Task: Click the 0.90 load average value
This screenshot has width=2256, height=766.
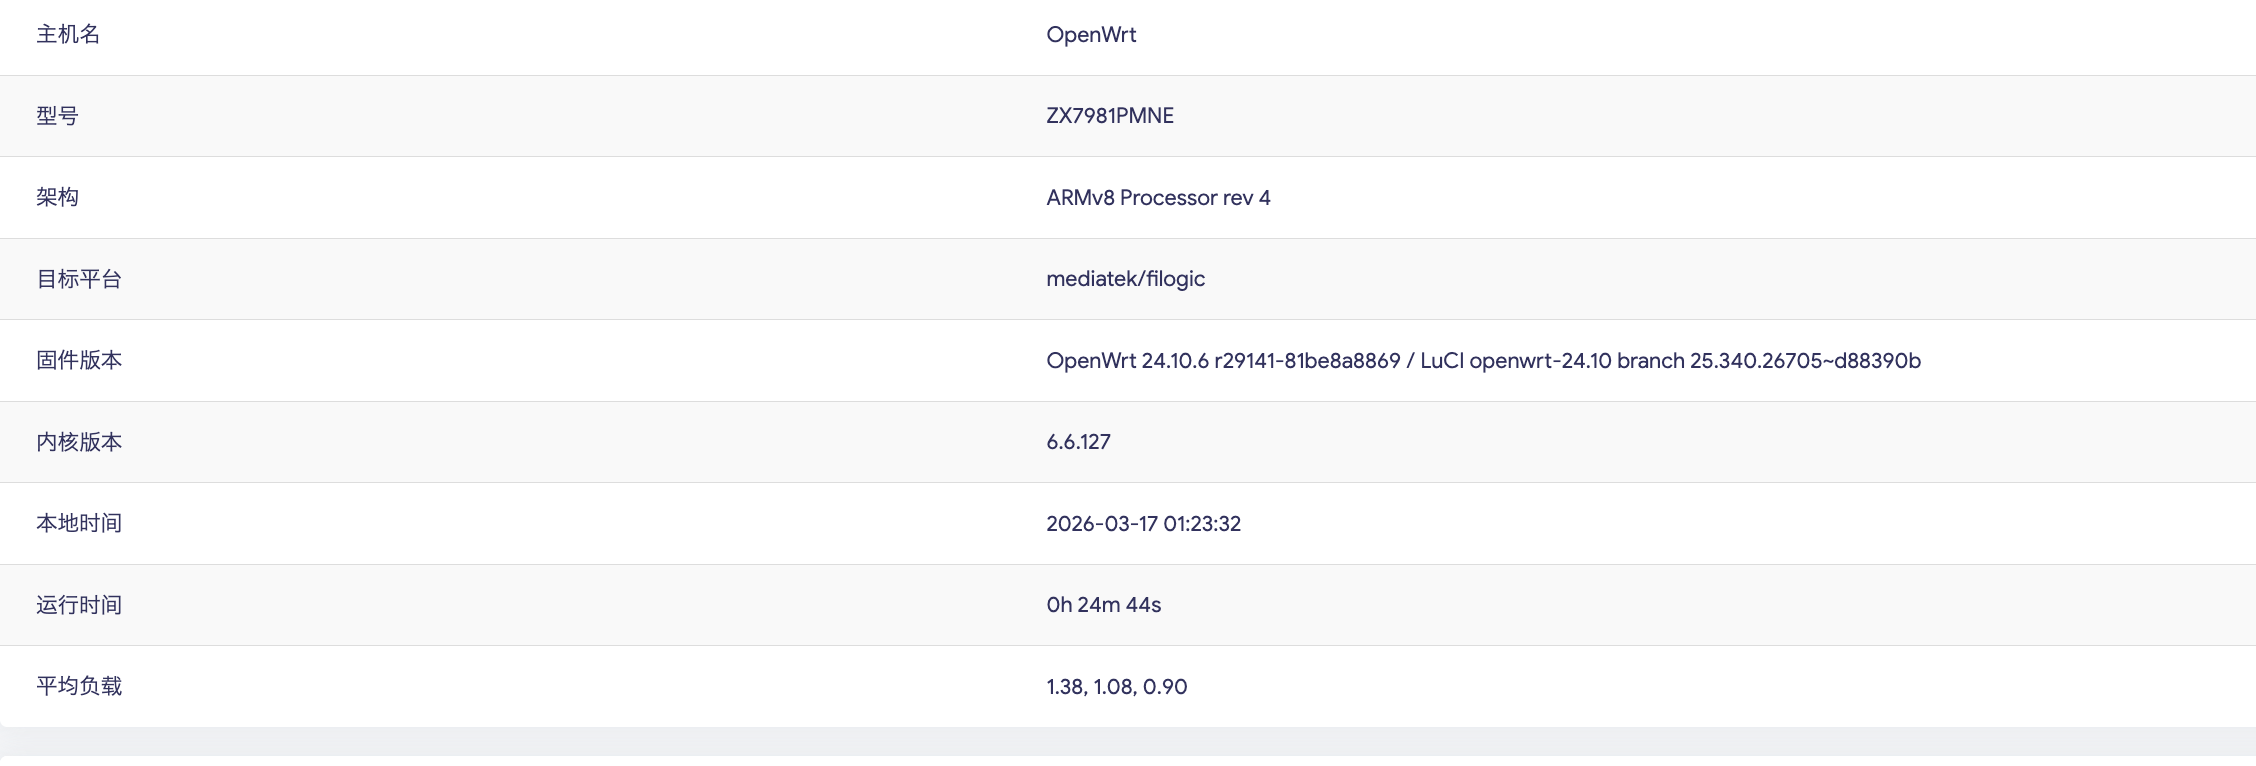Action: click(x=1165, y=687)
